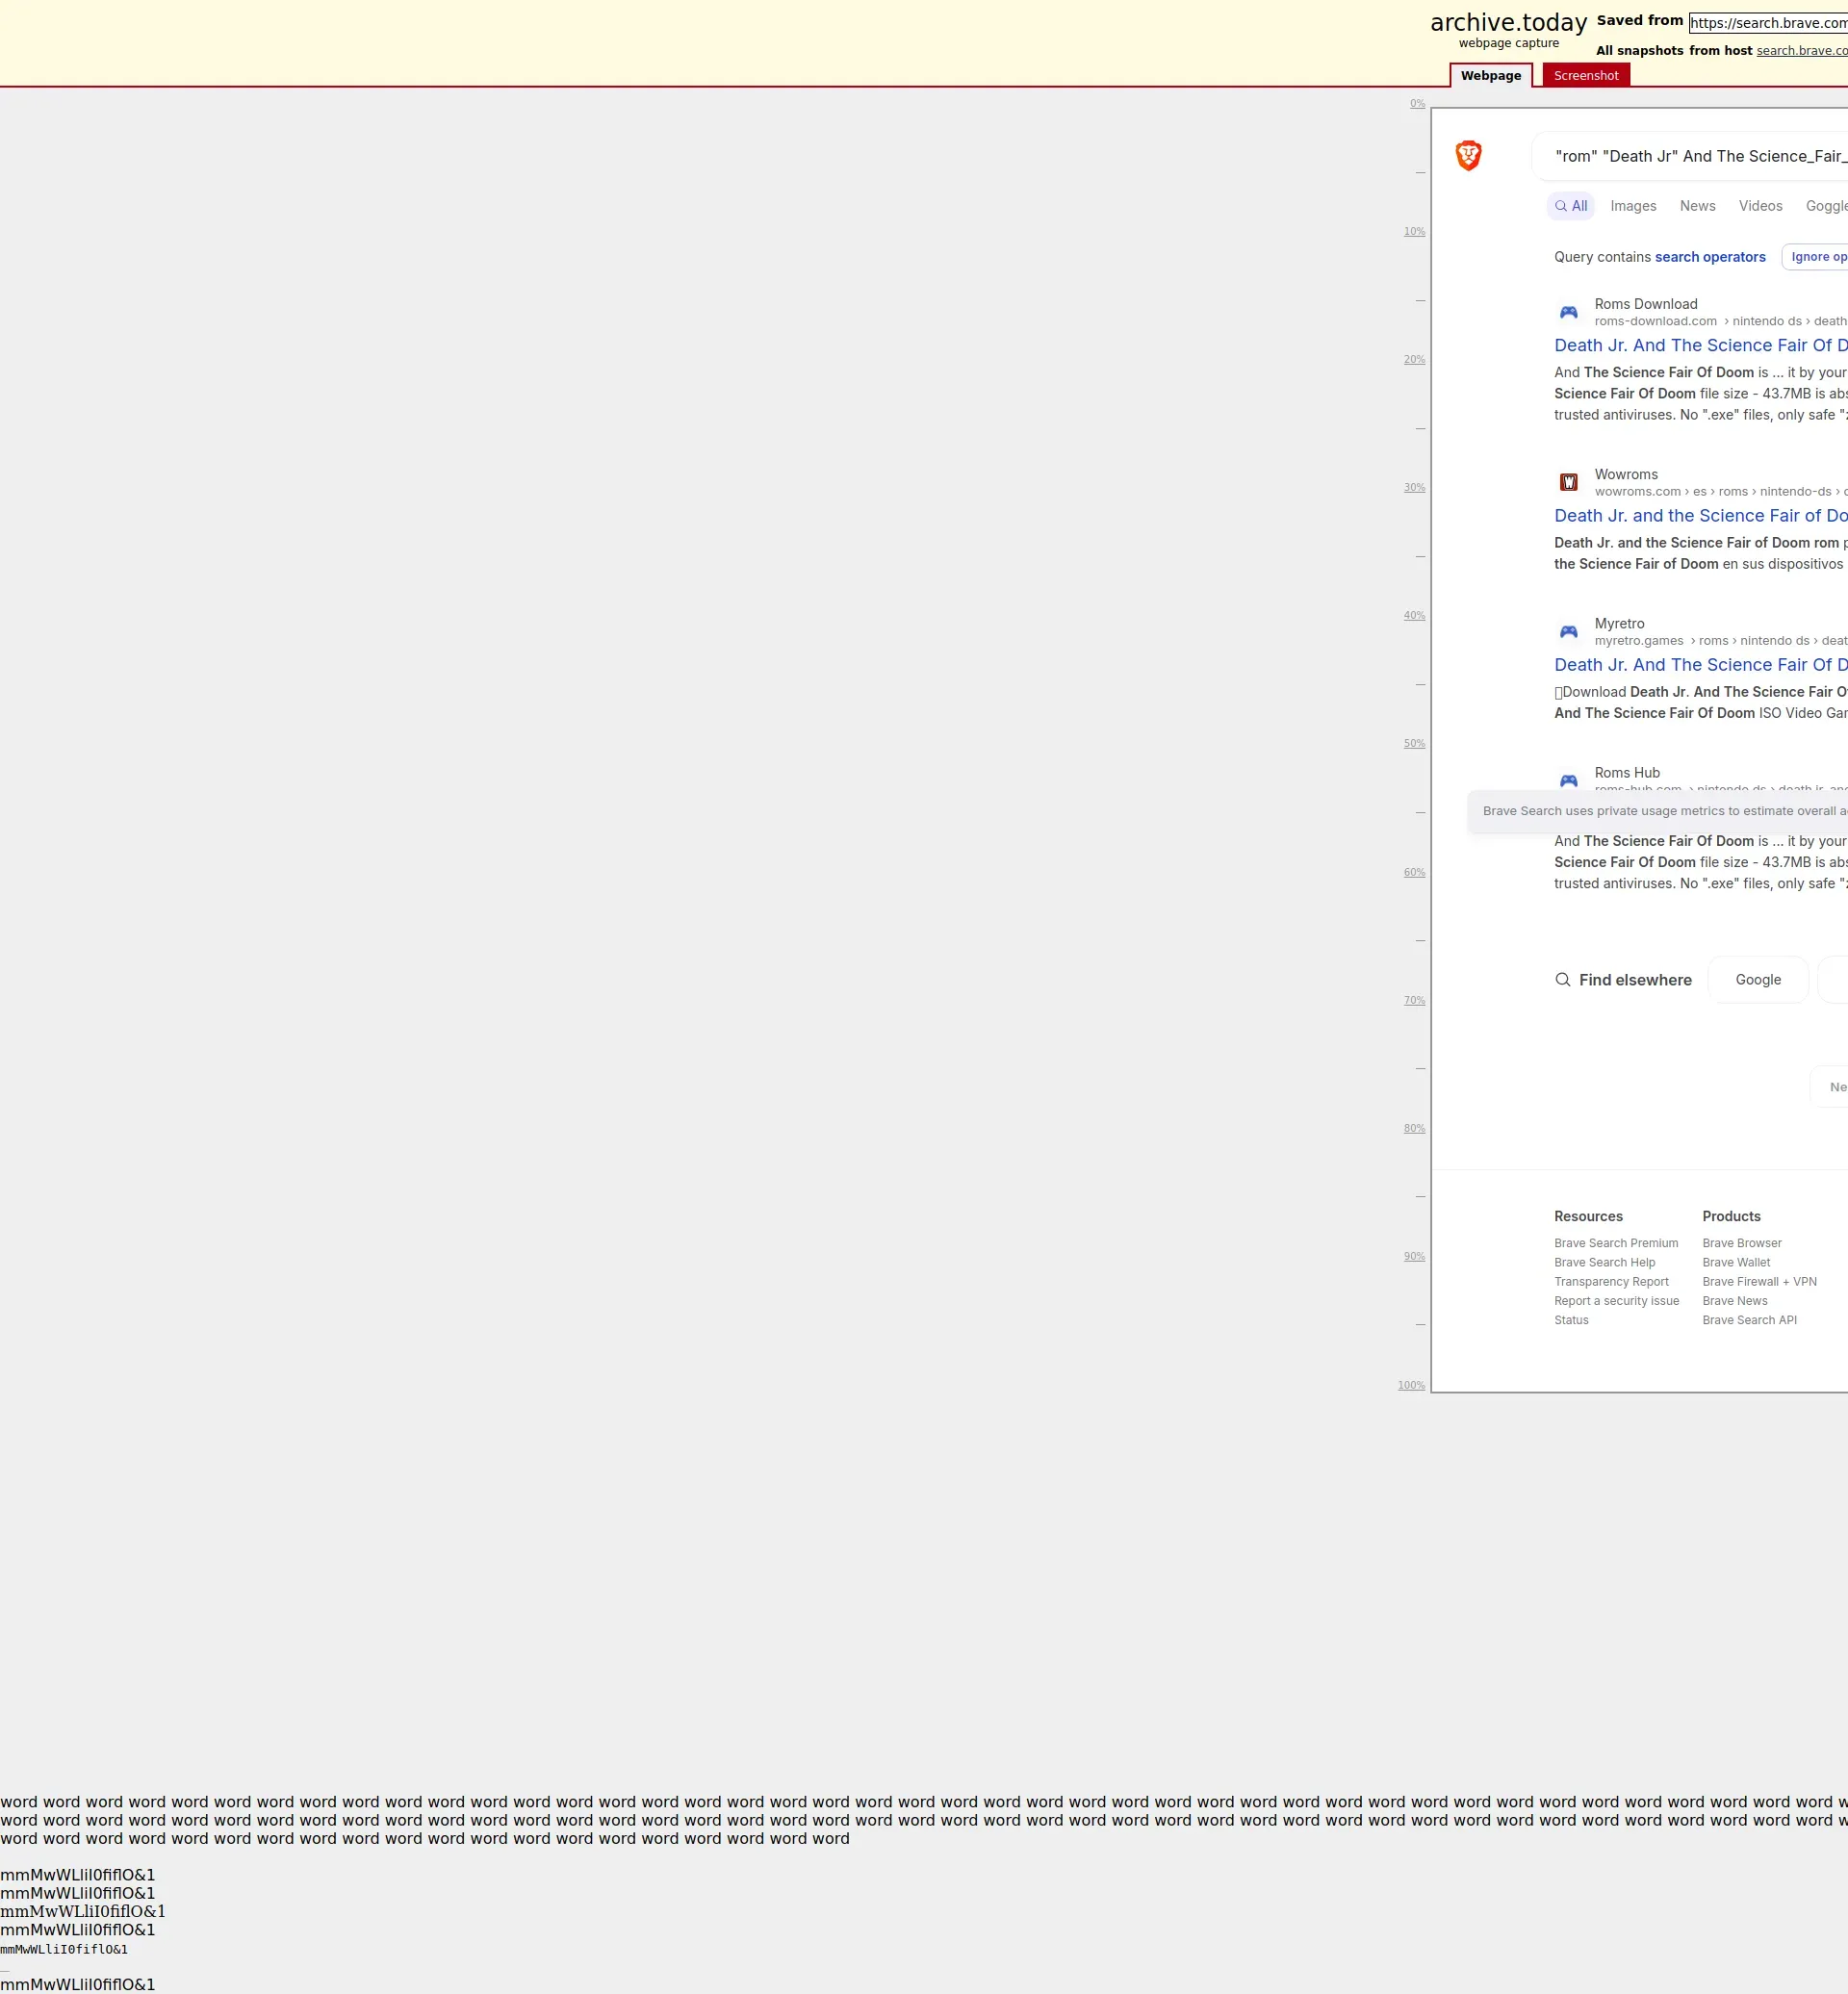The width and height of the screenshot is (1848, 1994).
Task: Switch to the Images search tab
Action: pyautogui.click(x=1633, y=206)
